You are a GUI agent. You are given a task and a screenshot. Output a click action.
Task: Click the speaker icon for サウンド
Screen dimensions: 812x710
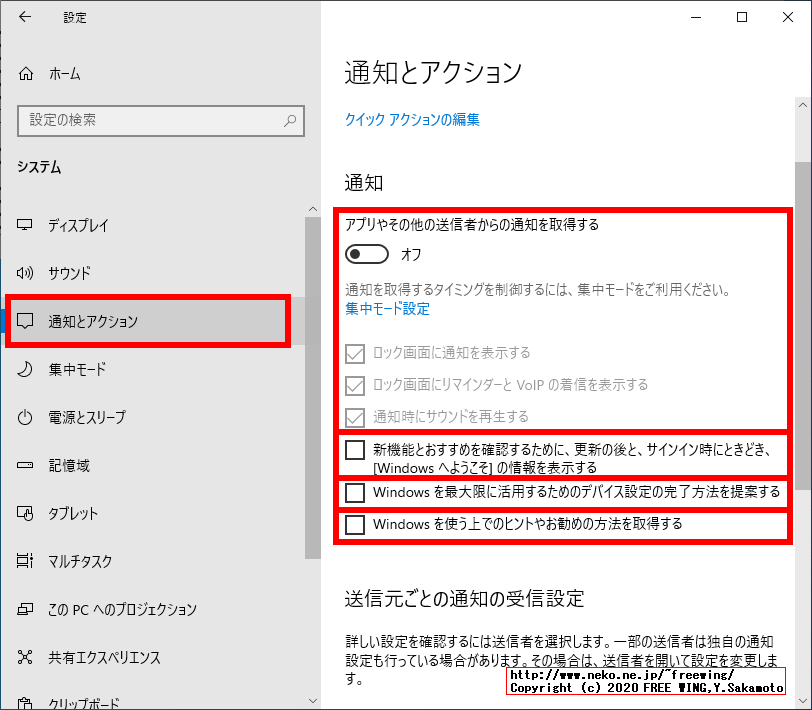25,273
